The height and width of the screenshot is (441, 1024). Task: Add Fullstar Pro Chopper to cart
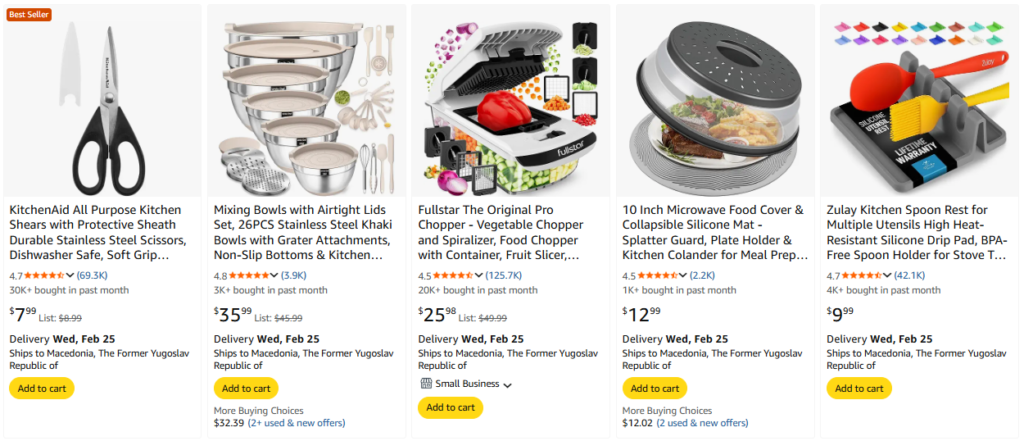450,407
